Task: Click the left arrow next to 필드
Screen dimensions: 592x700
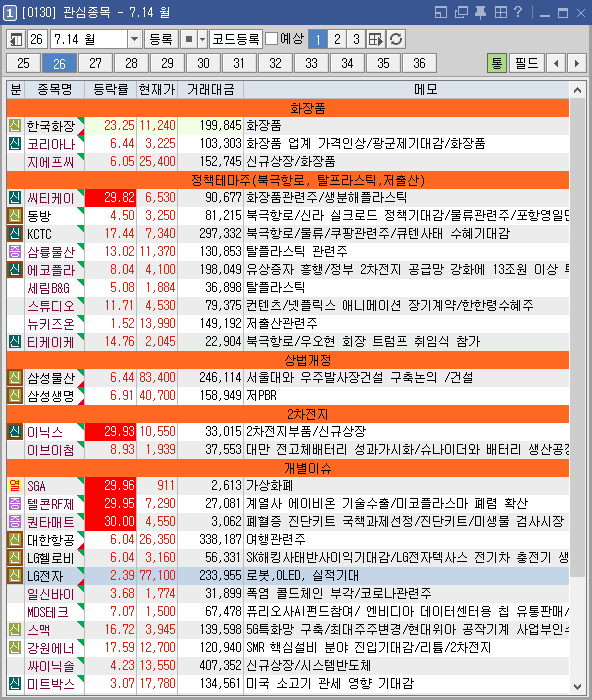Action: tap(556, 63)
